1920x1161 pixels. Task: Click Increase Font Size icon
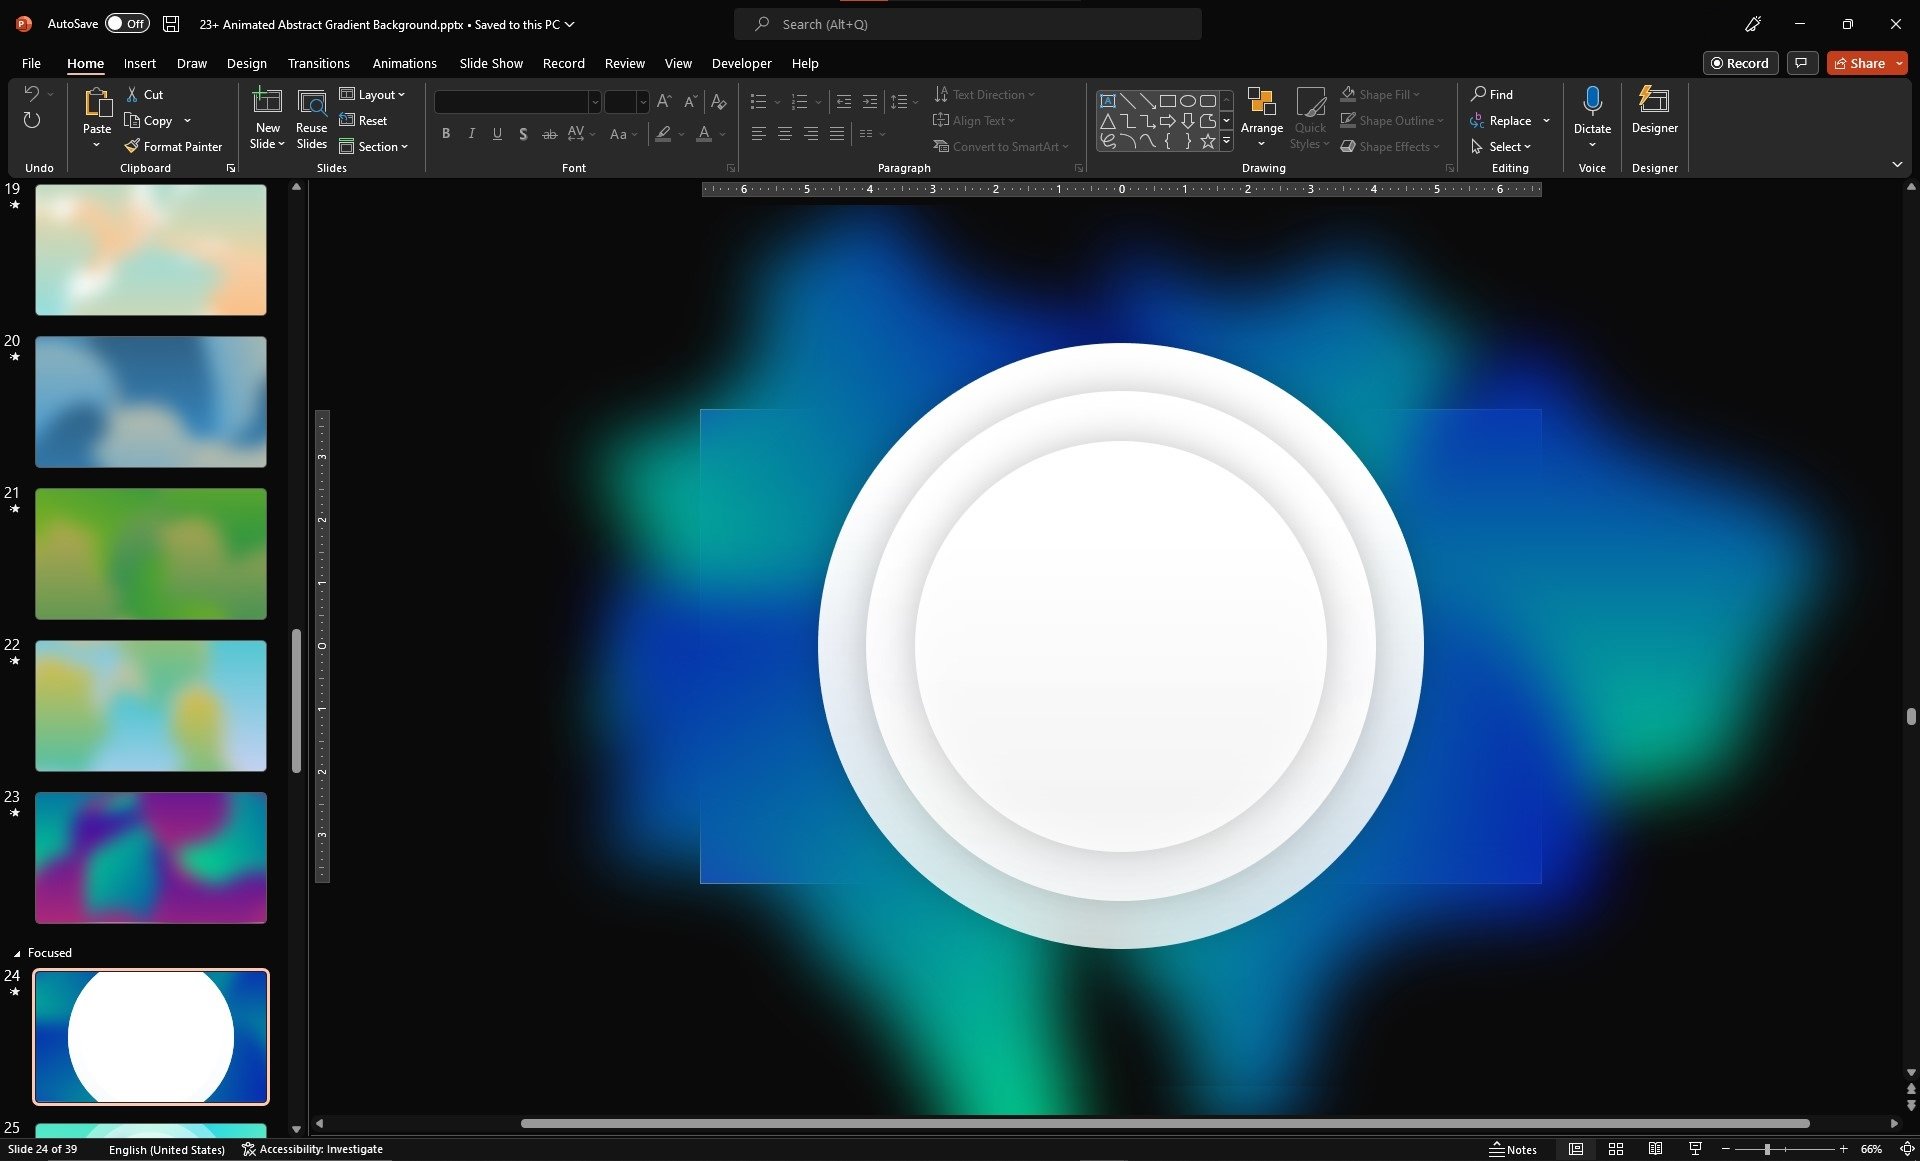tap(664, 102)
